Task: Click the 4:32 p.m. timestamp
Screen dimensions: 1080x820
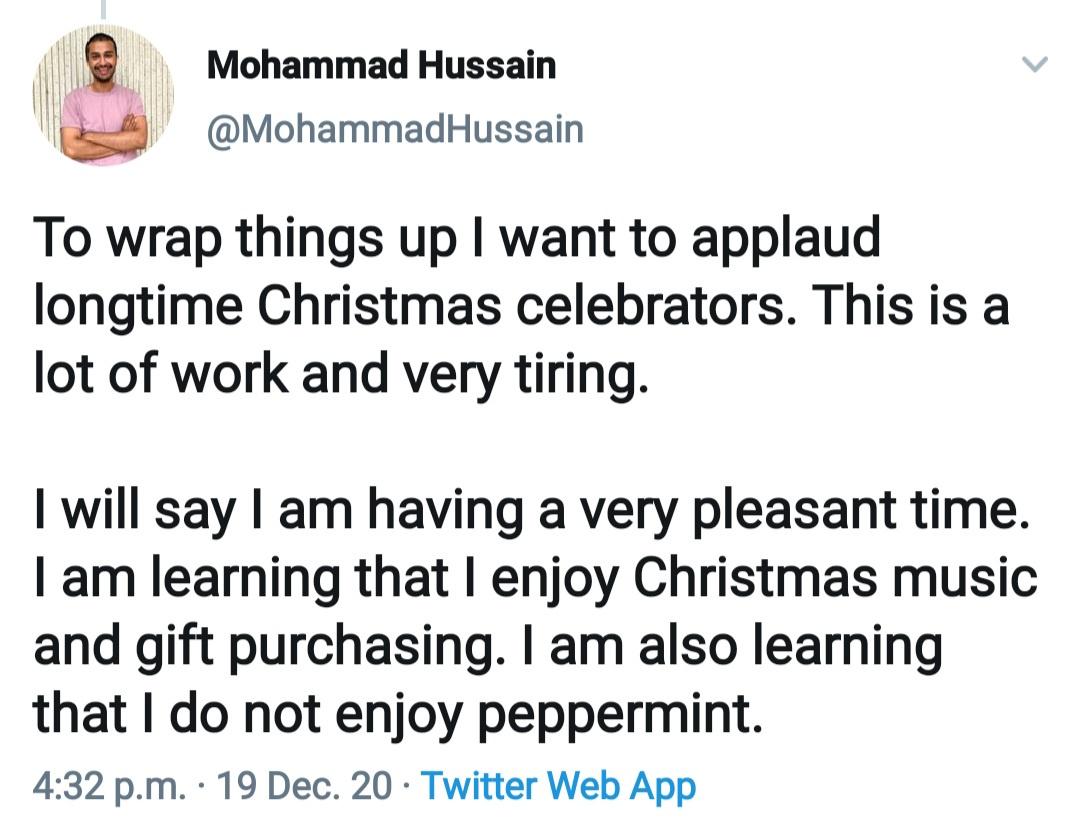Action: 109,786
